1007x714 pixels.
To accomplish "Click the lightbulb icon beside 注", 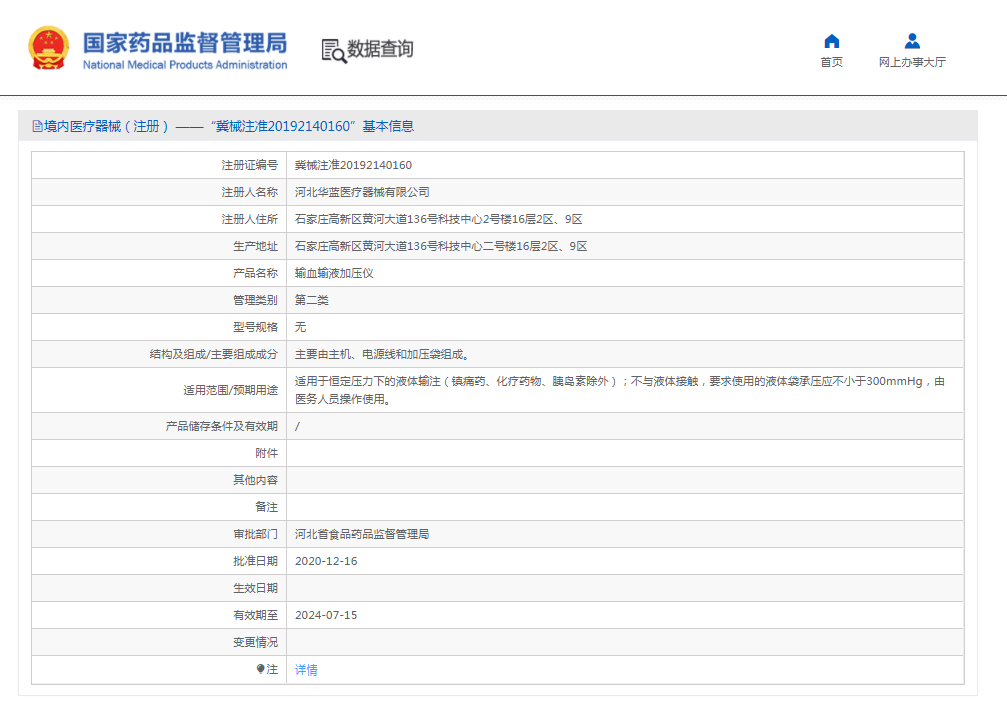I will click(x=261, y=669).
